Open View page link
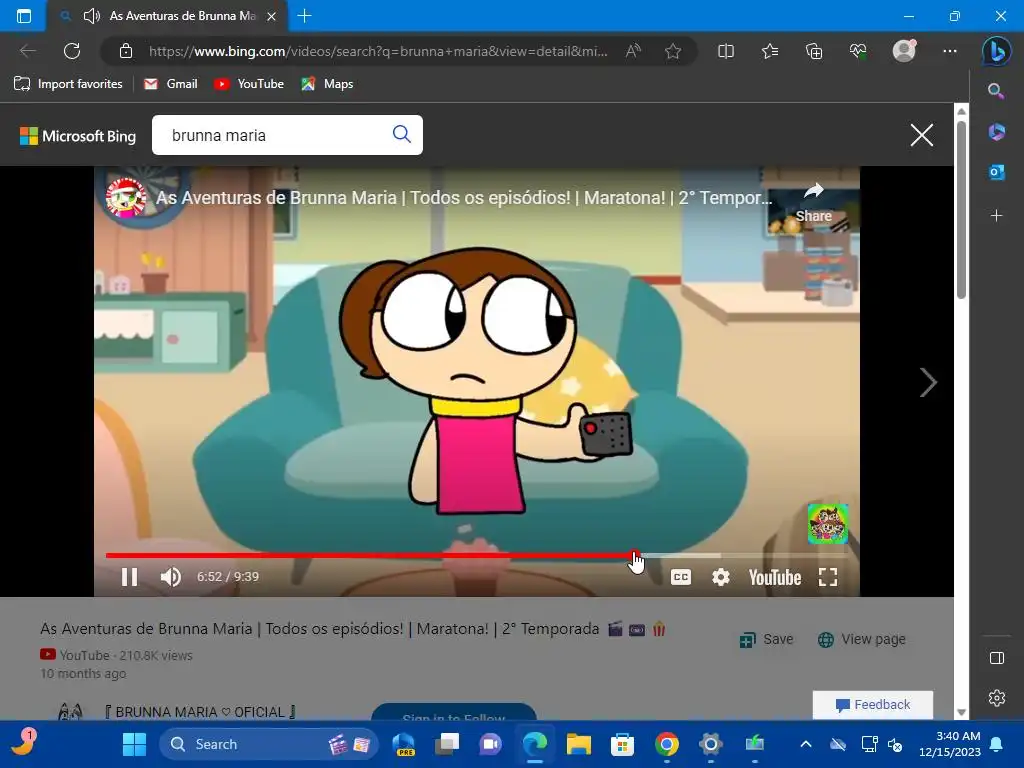 861,639
